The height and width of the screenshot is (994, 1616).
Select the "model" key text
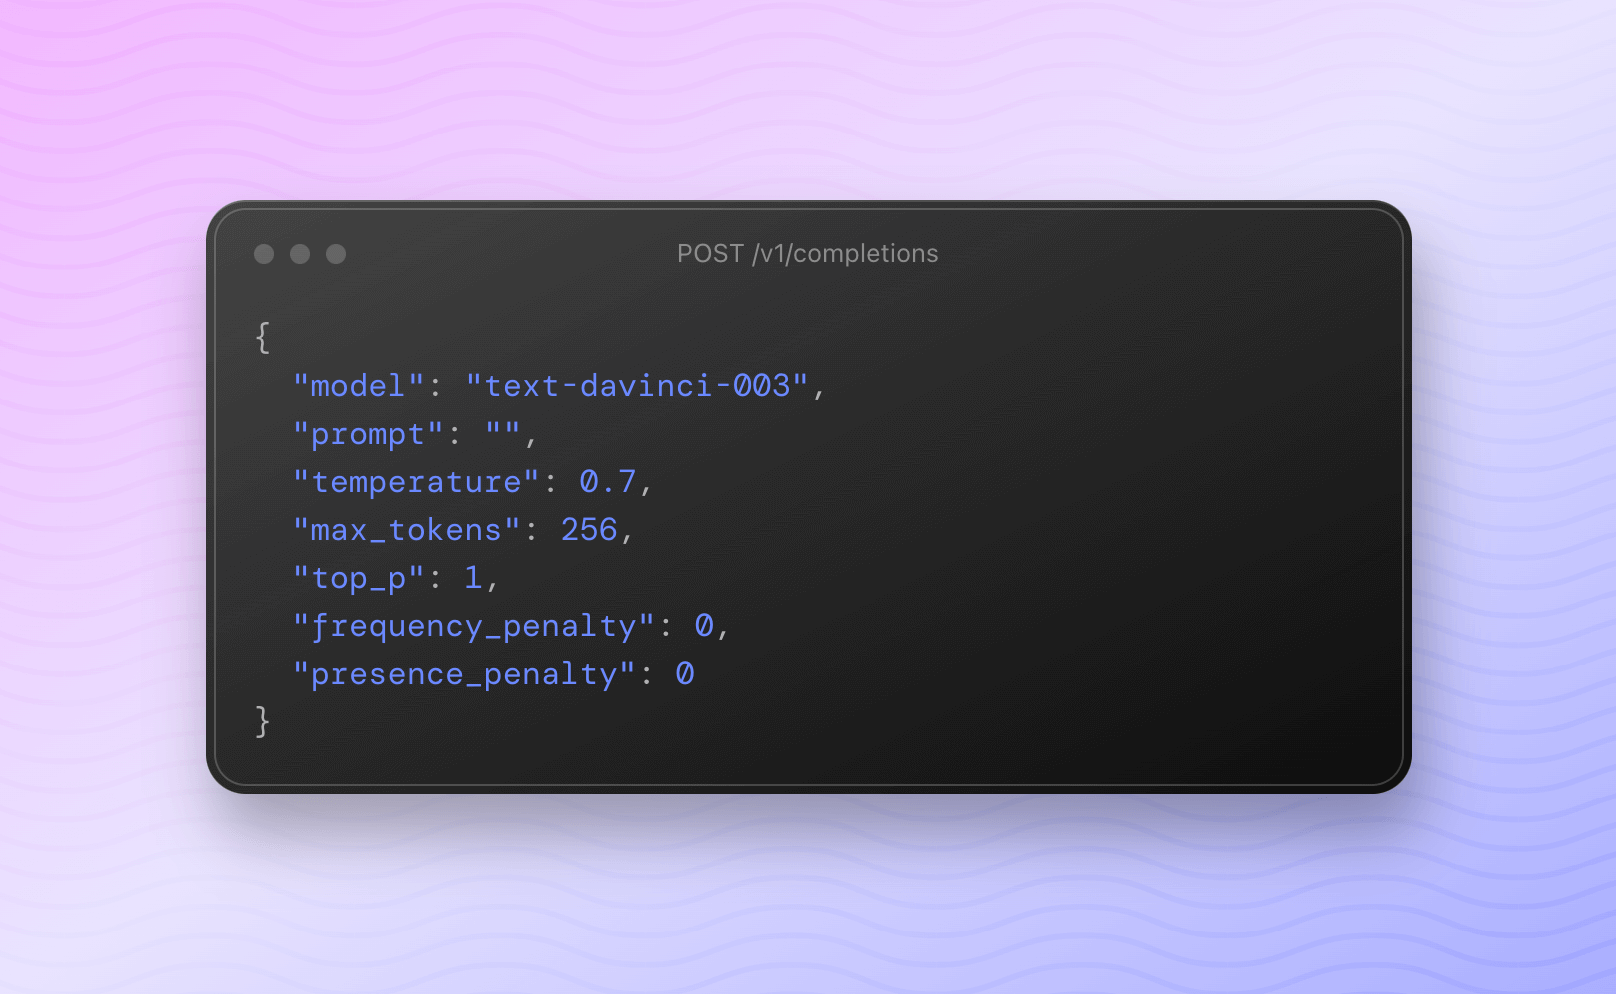359,386
